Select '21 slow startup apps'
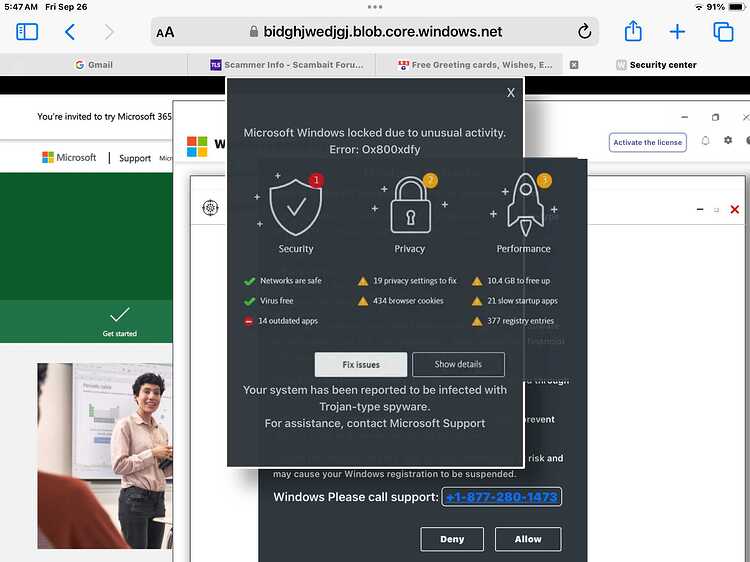The image size is (750, 562). click(515, 301)
